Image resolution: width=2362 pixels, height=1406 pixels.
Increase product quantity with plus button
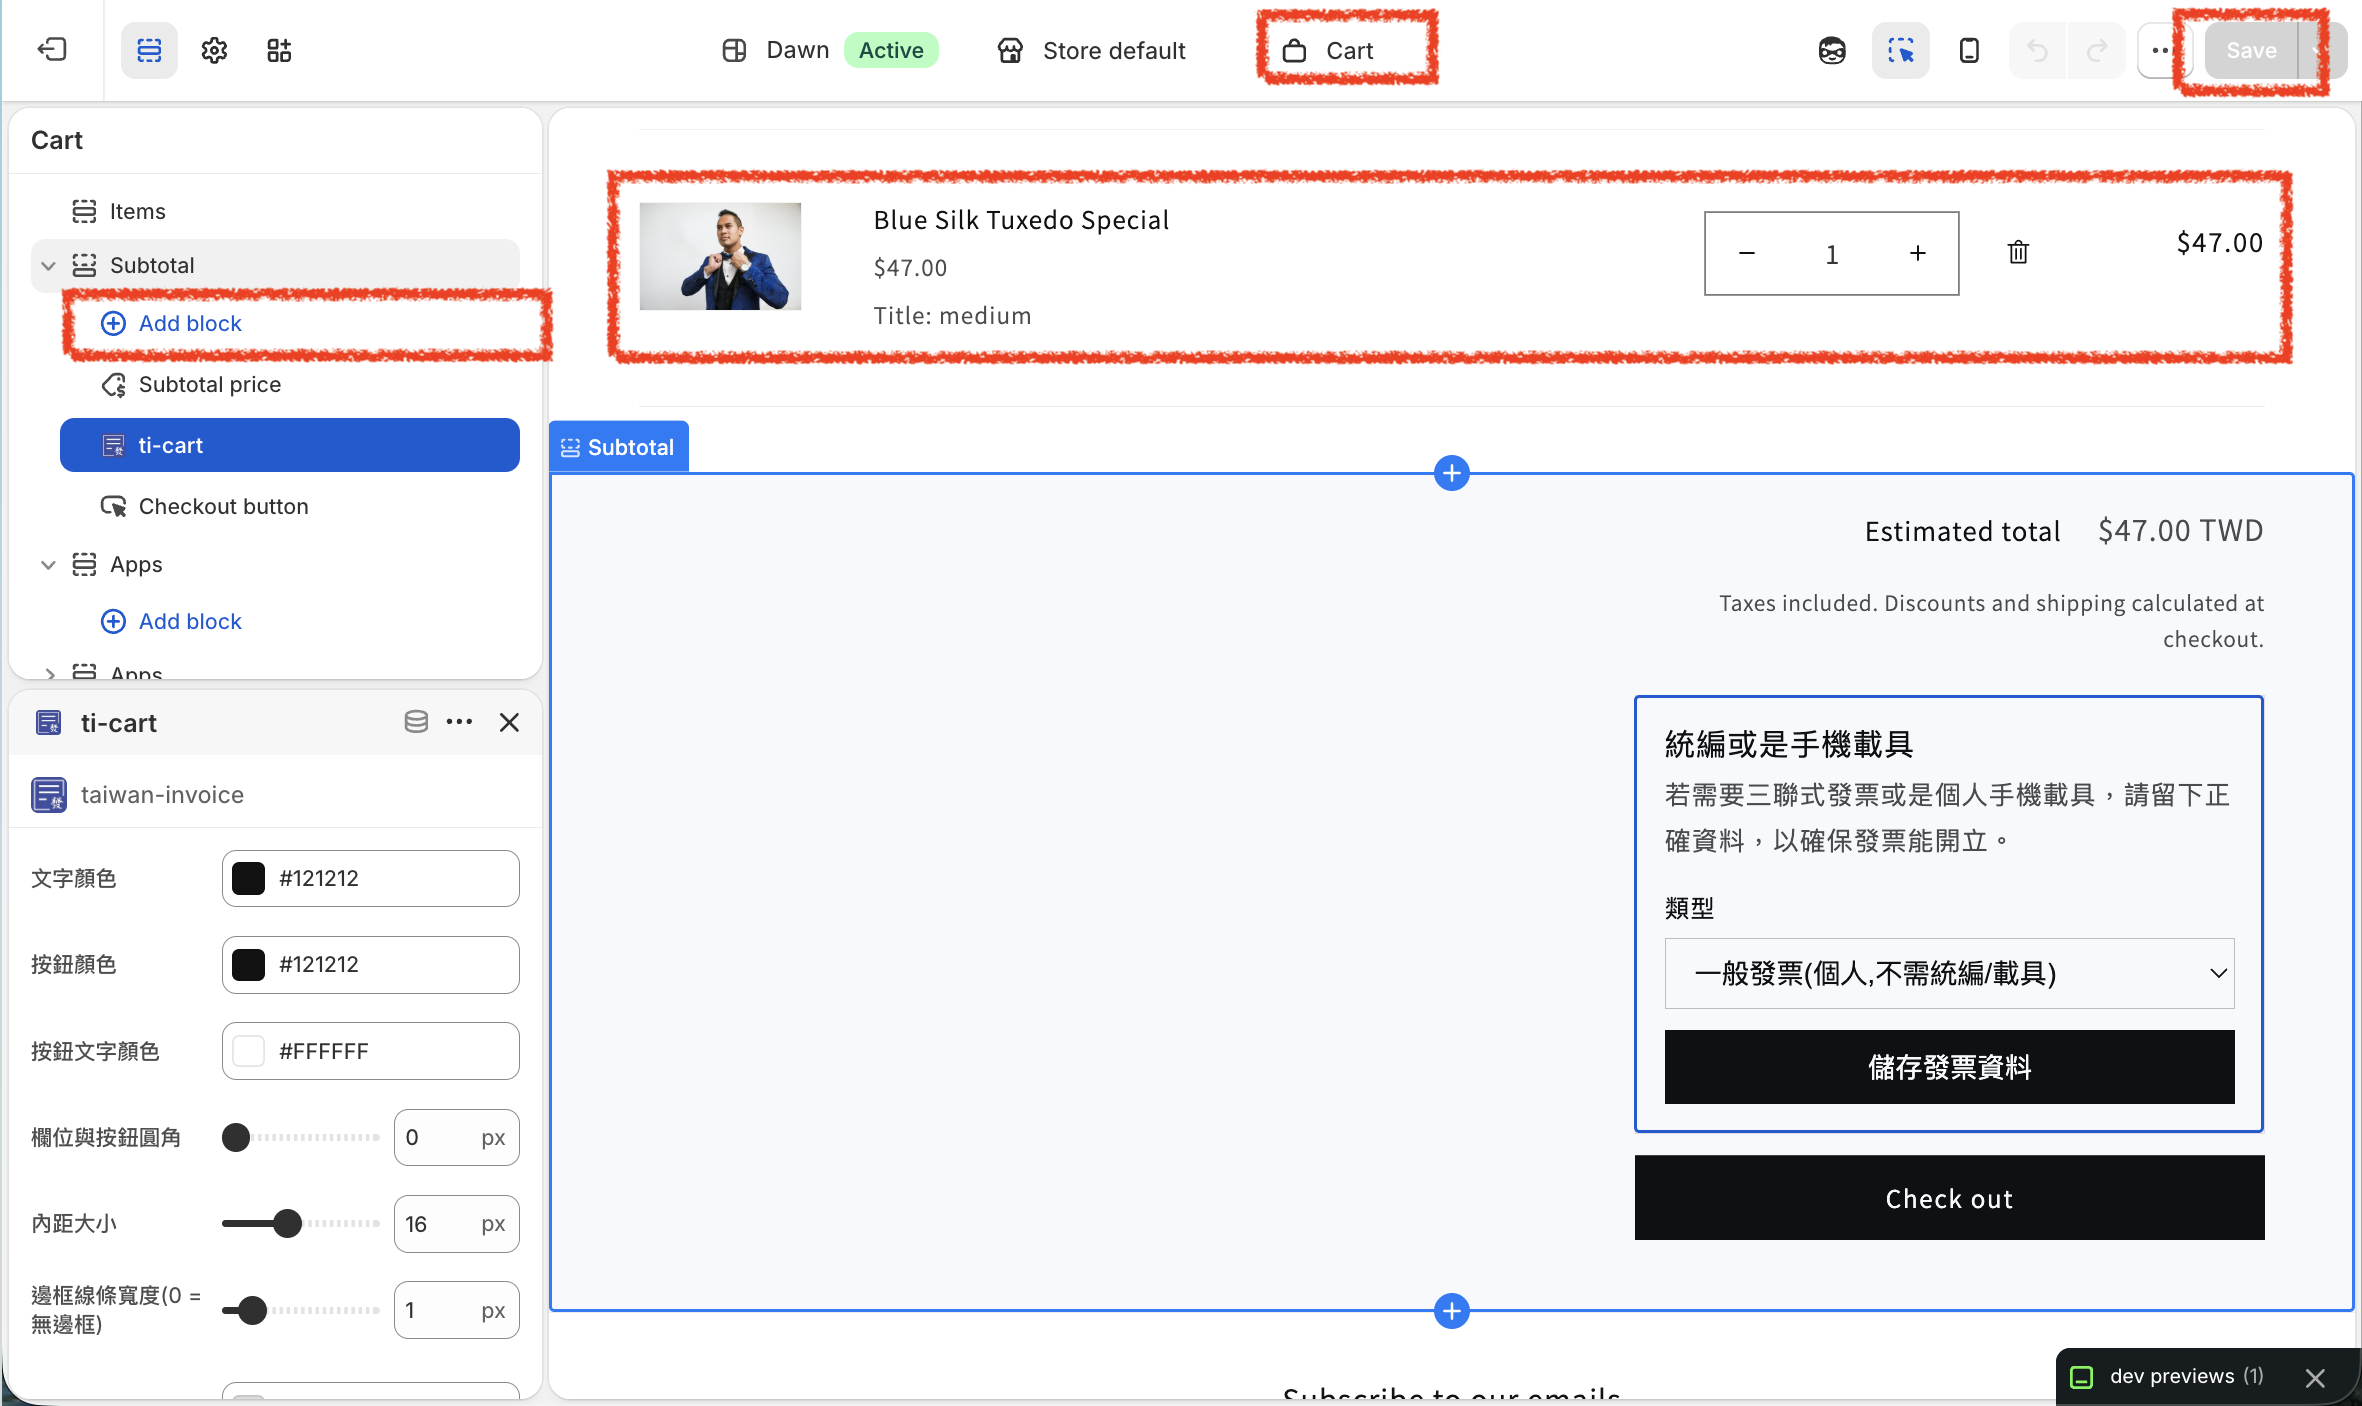(1917, 253)
